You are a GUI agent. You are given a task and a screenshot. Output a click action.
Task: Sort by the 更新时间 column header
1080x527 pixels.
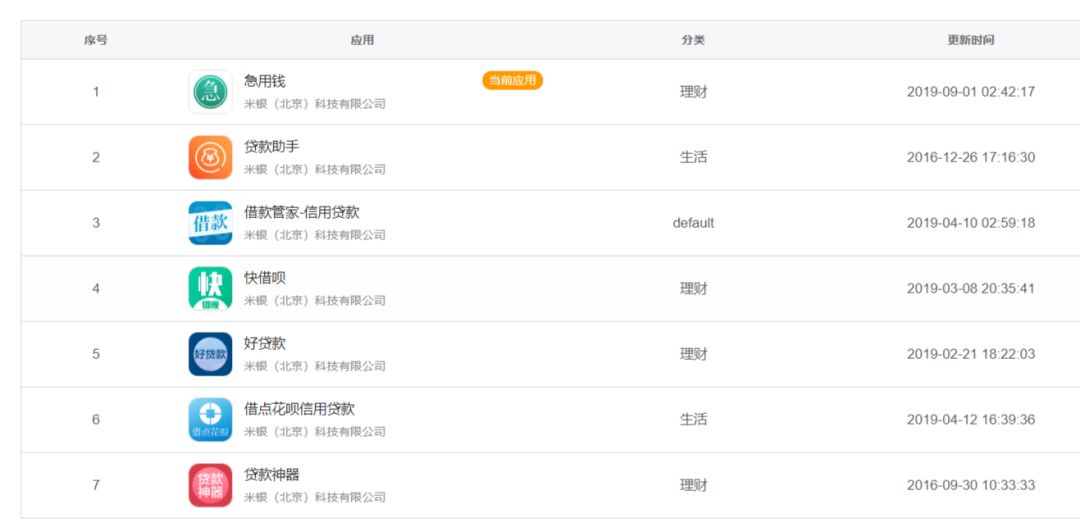[970, 40]
